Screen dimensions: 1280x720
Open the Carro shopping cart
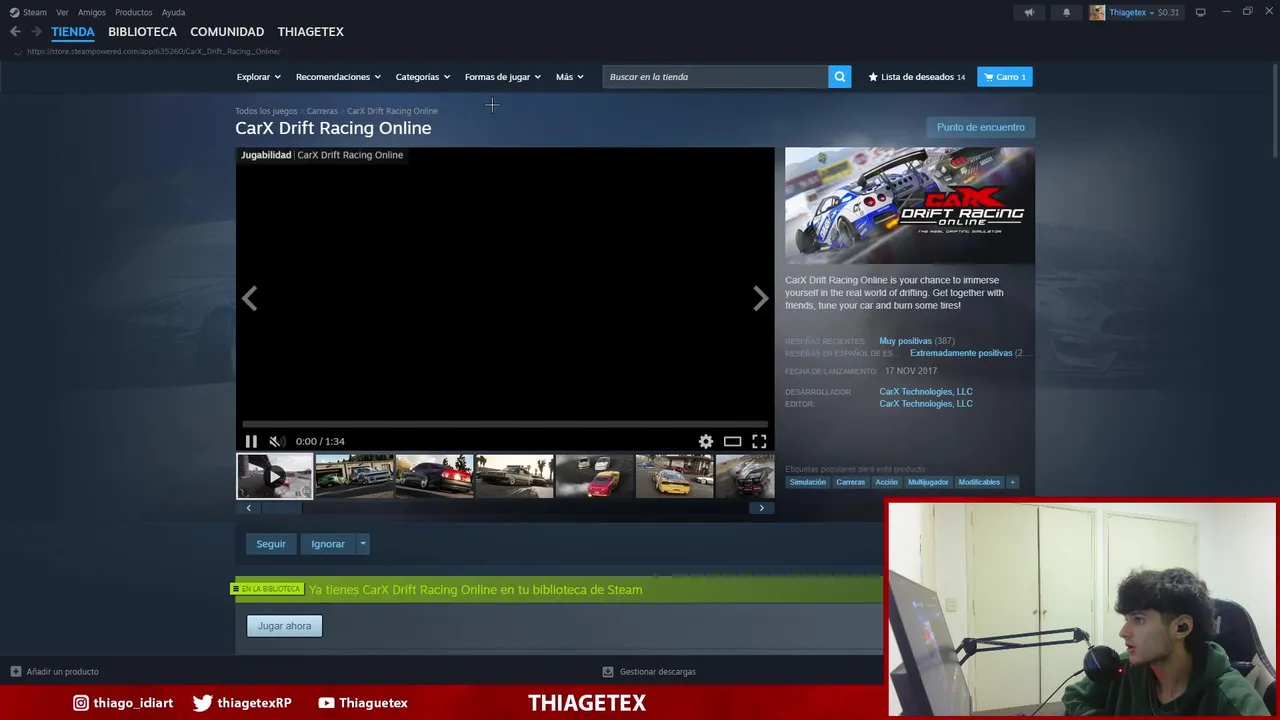coord(1004,77)
